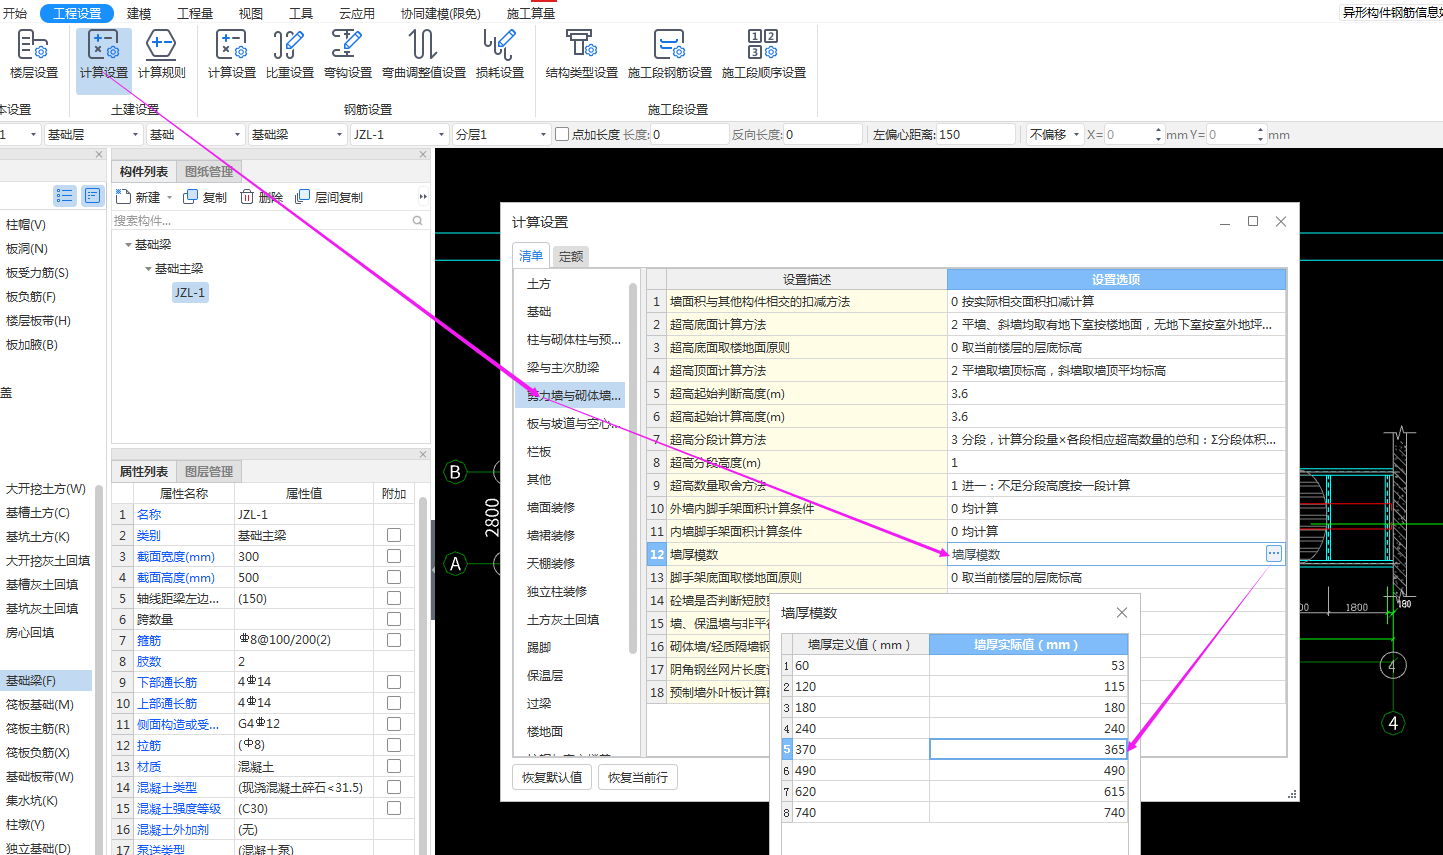Check 附加 box for 下部通长筋 row

click(394, 682)
